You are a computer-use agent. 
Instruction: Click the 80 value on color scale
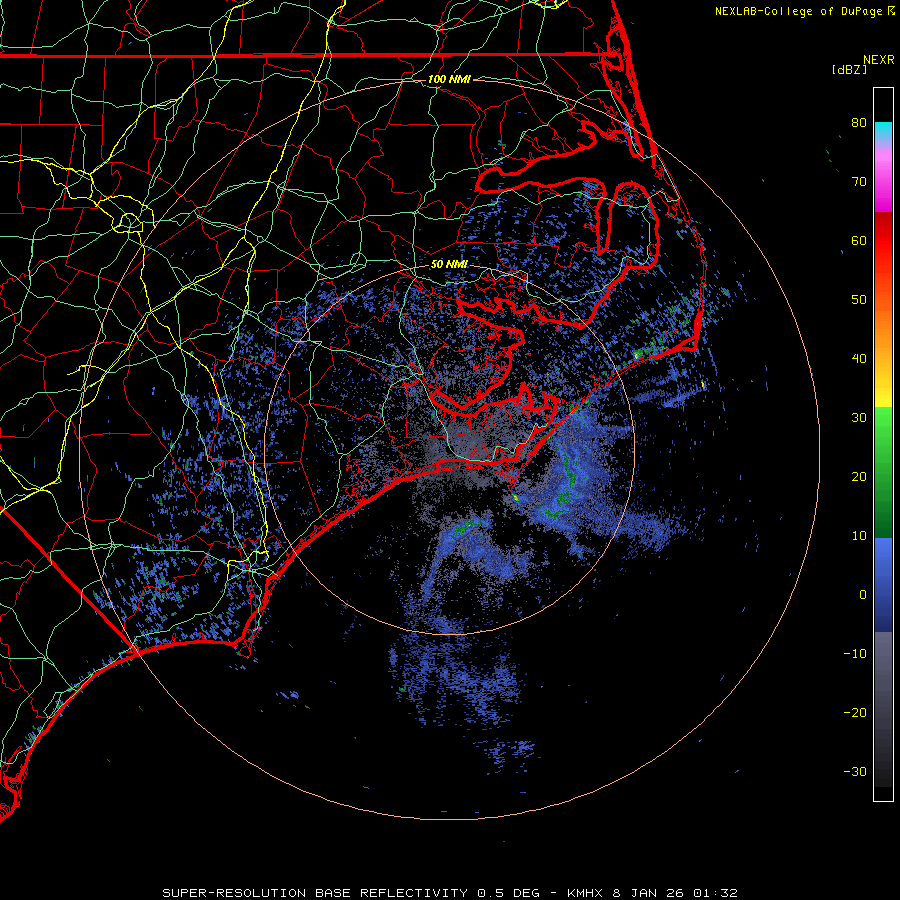859,123
